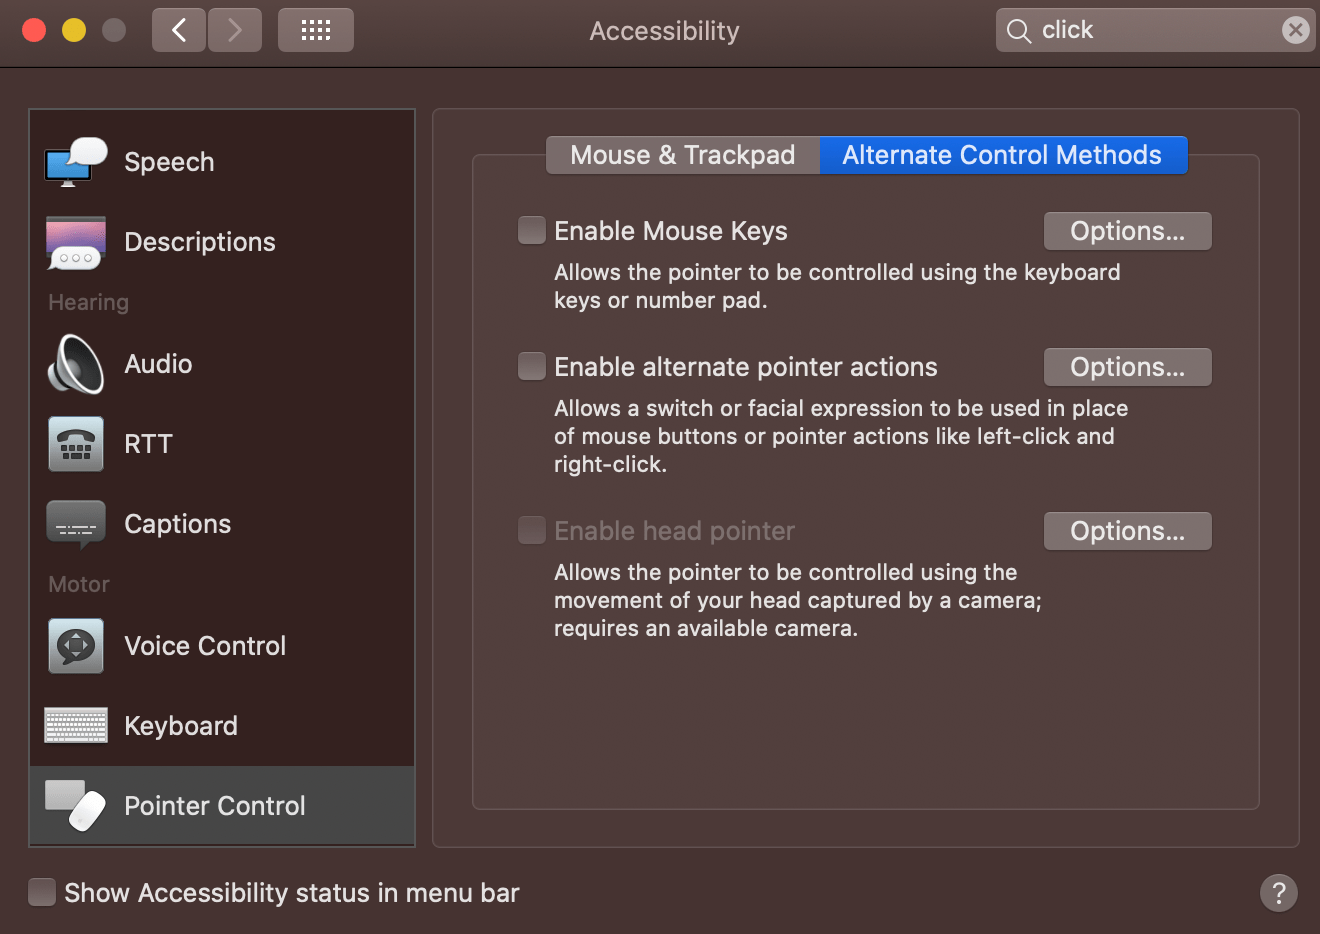Click the Descriptions icon in the sidebar
The image size is (1320, 934).
[x=75, y=241]
